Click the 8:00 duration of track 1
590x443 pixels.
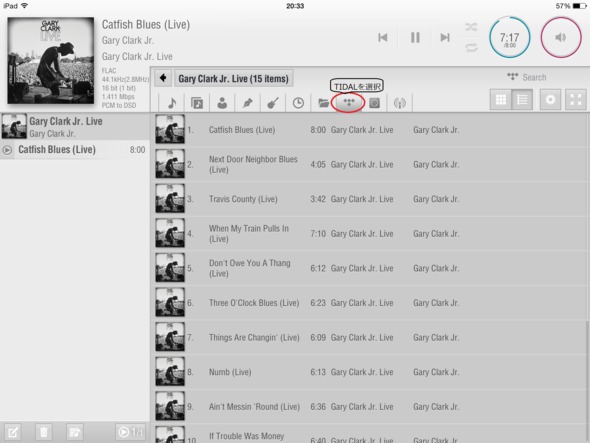318,130
